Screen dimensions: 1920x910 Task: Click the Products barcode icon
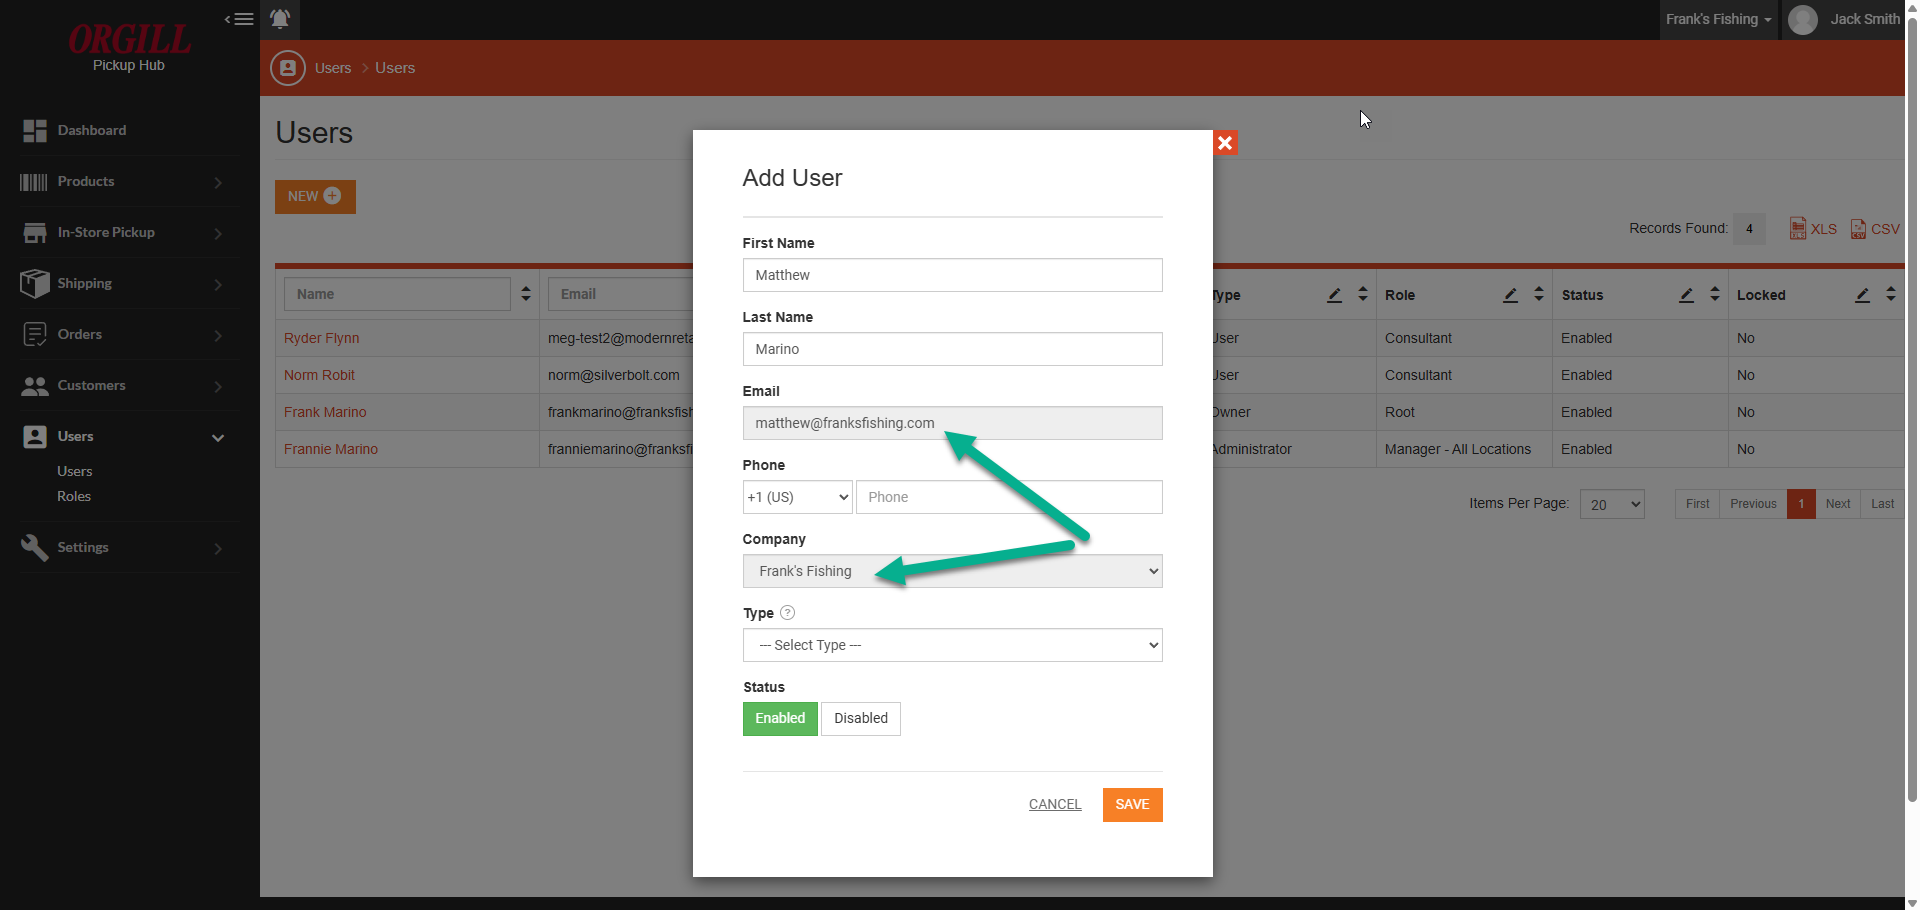(34, 182)
